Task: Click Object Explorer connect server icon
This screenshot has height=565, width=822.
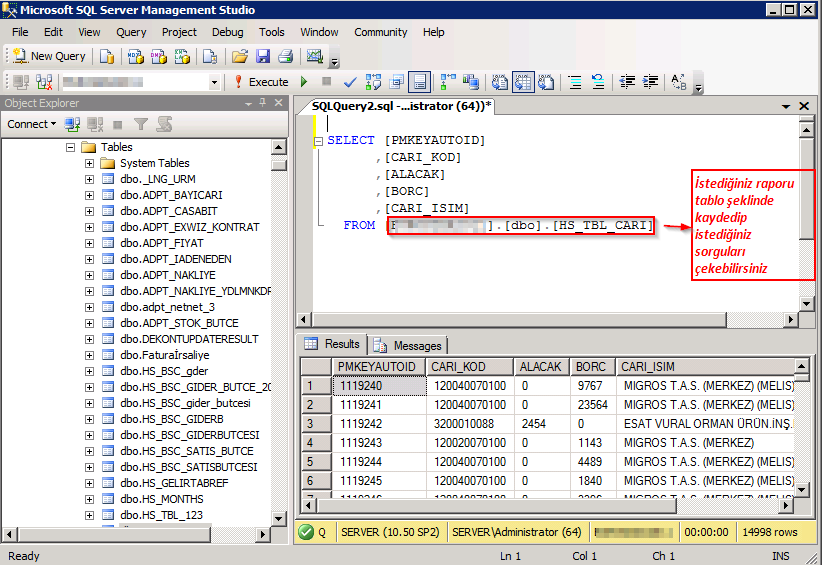Action: (x=72, y=124)
